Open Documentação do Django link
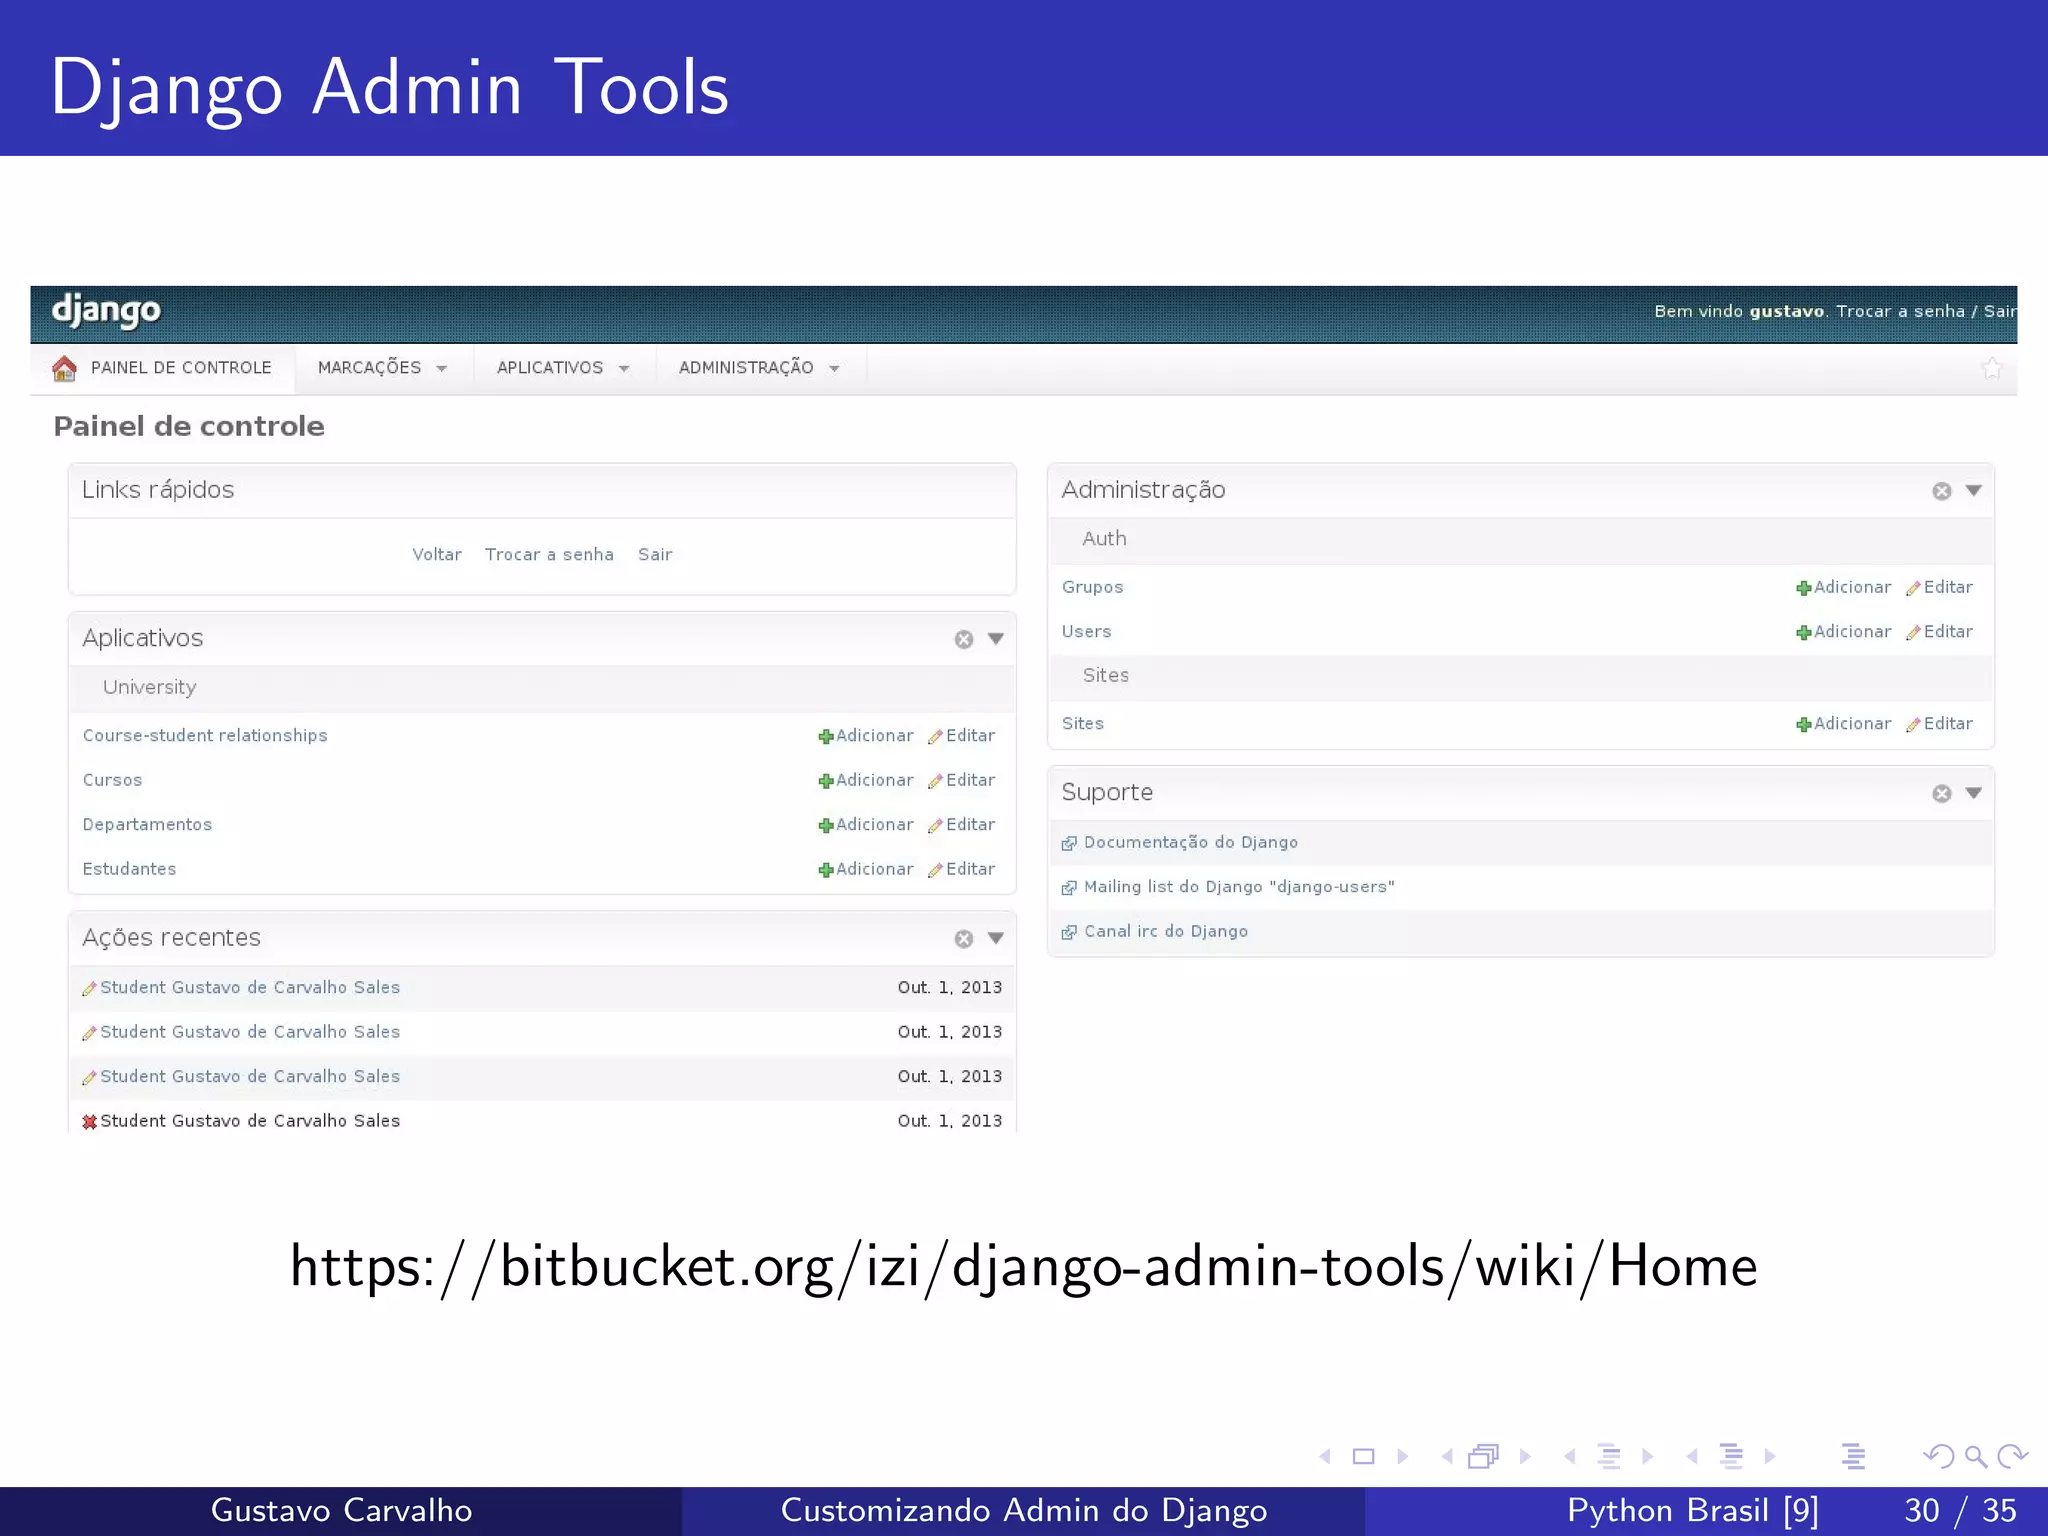This screenshot has width=2048, height=1536. click(x=1190, y=842)
